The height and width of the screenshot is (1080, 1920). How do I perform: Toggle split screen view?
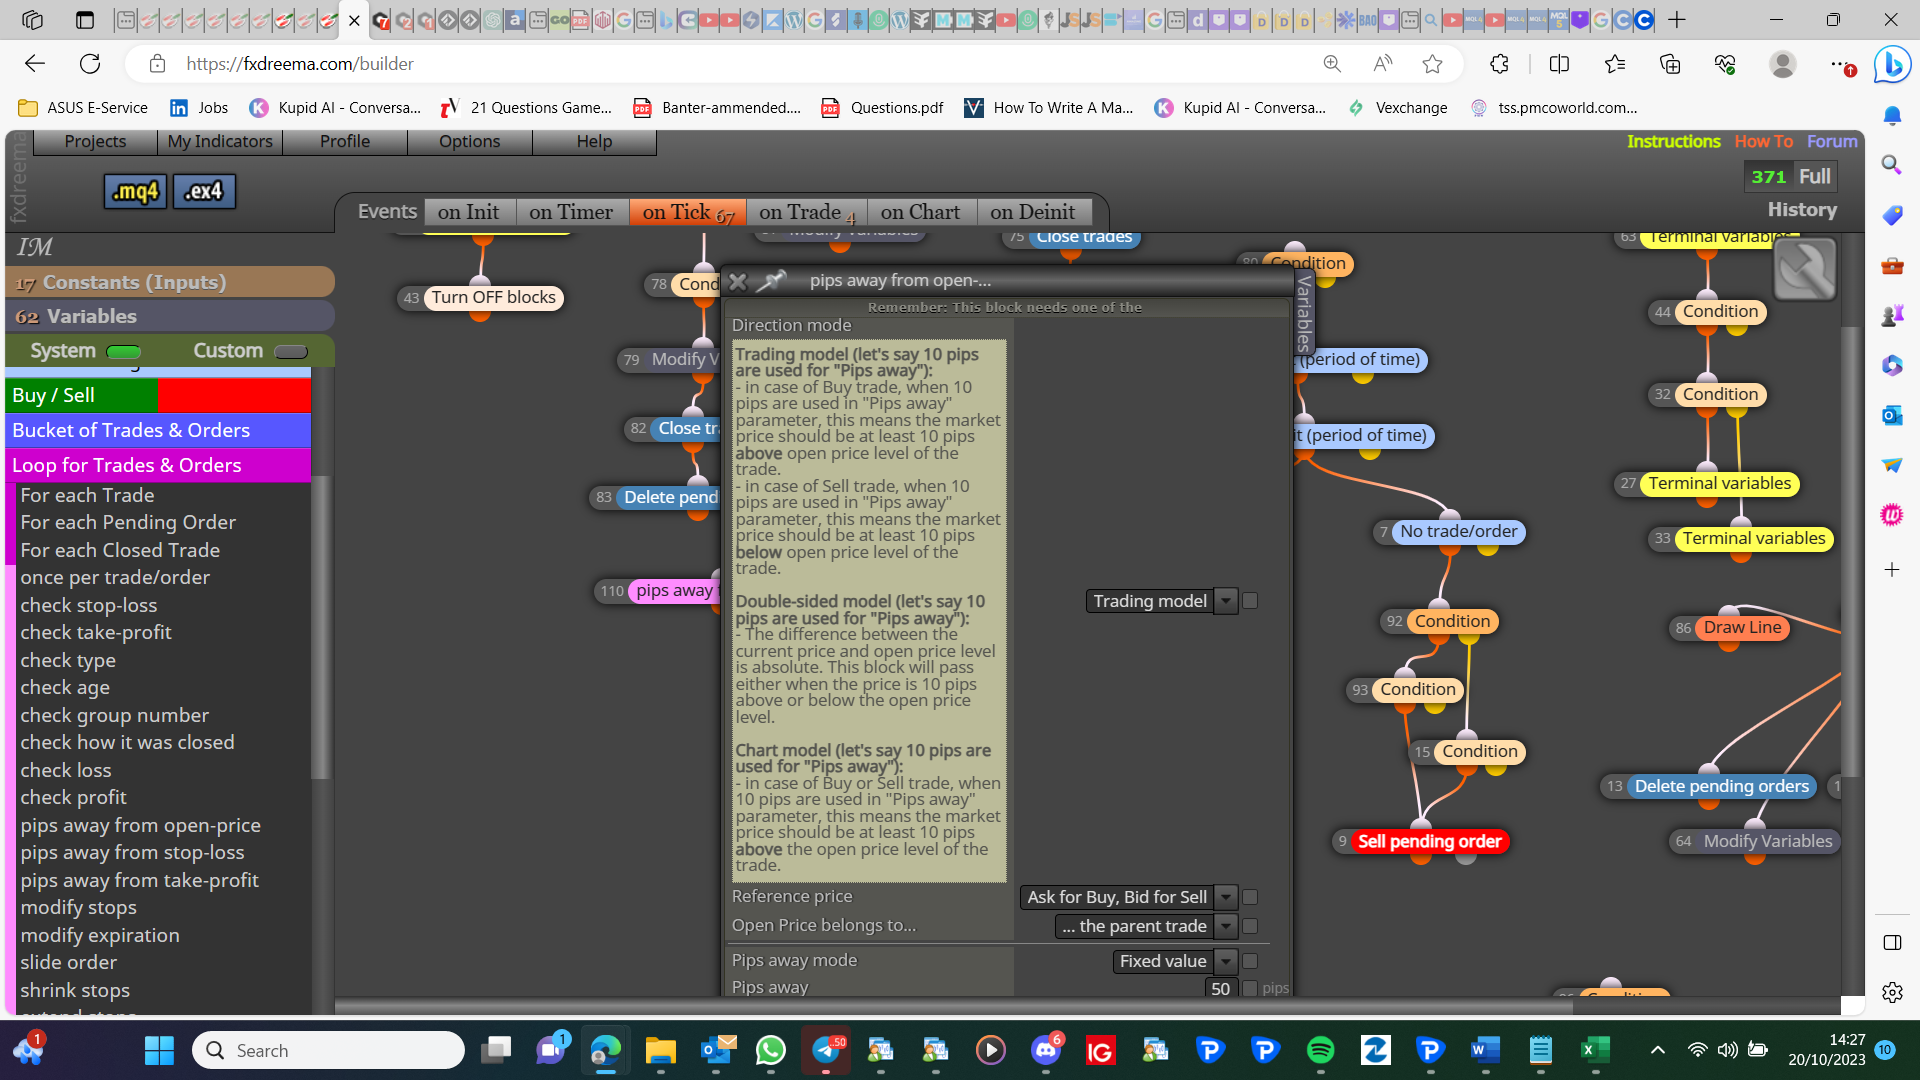pos(1559,64)
